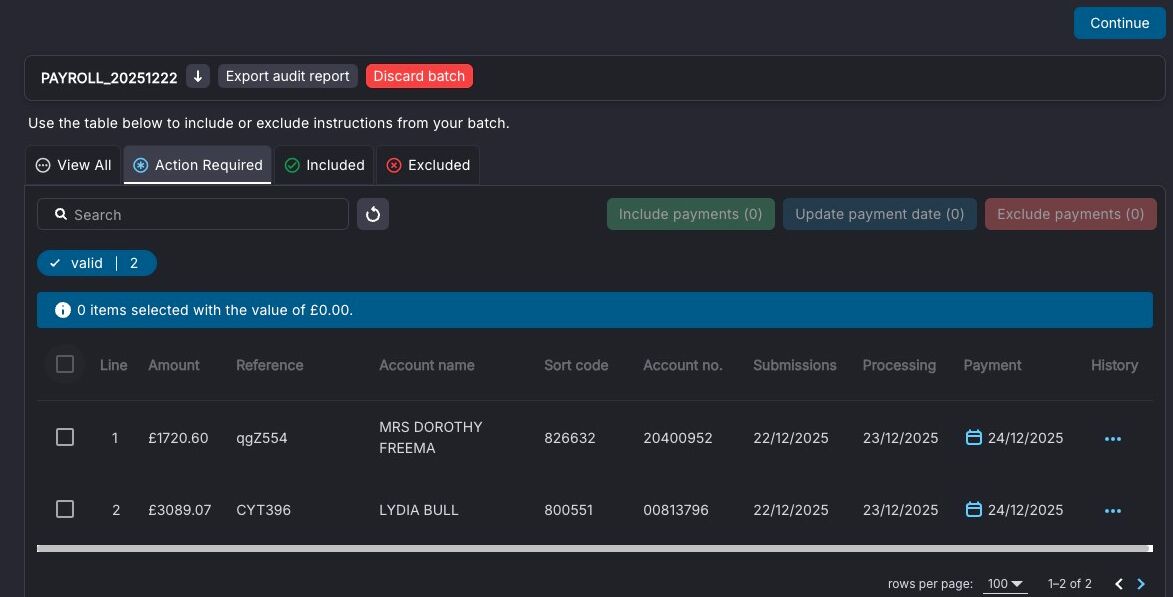Screen dimensions: 1173x597
Task: Go to the previous page arrow
Action: (1119, 584)
